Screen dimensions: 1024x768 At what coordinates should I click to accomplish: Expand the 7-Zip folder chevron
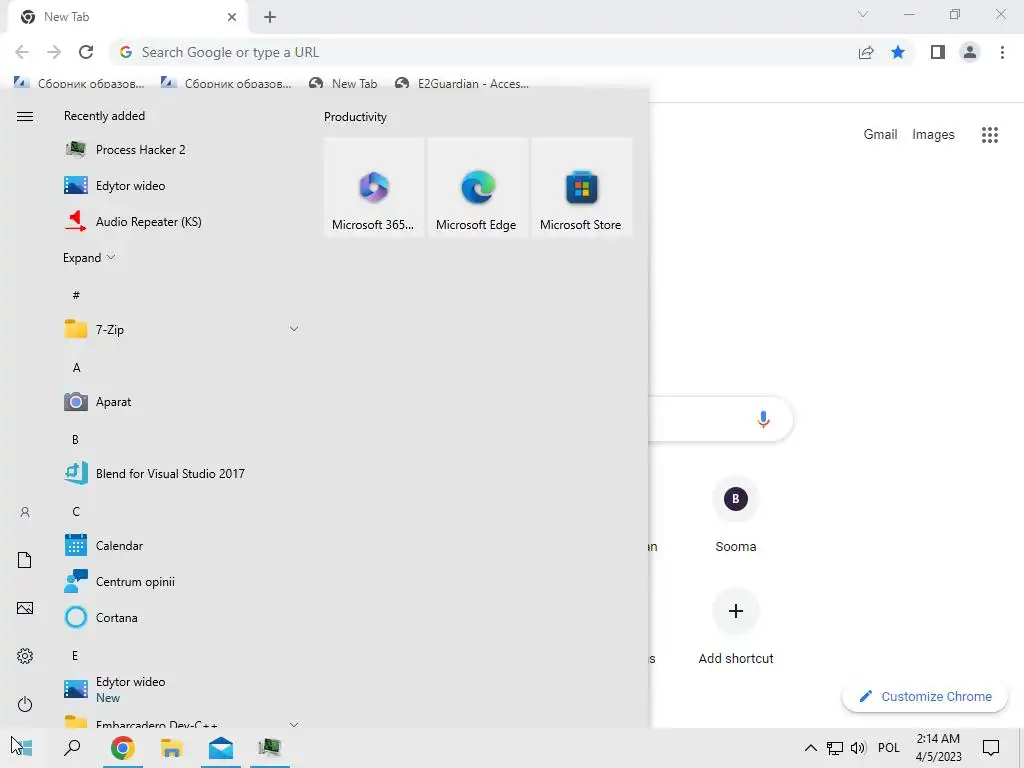point(294,329)
